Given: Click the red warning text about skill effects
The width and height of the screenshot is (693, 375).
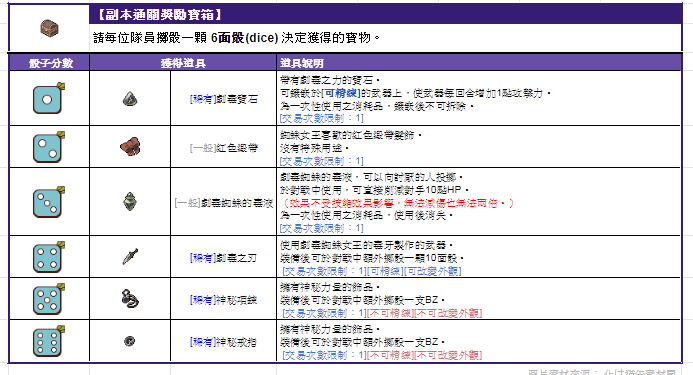Looking at the screenshot, I should [397, 203].
